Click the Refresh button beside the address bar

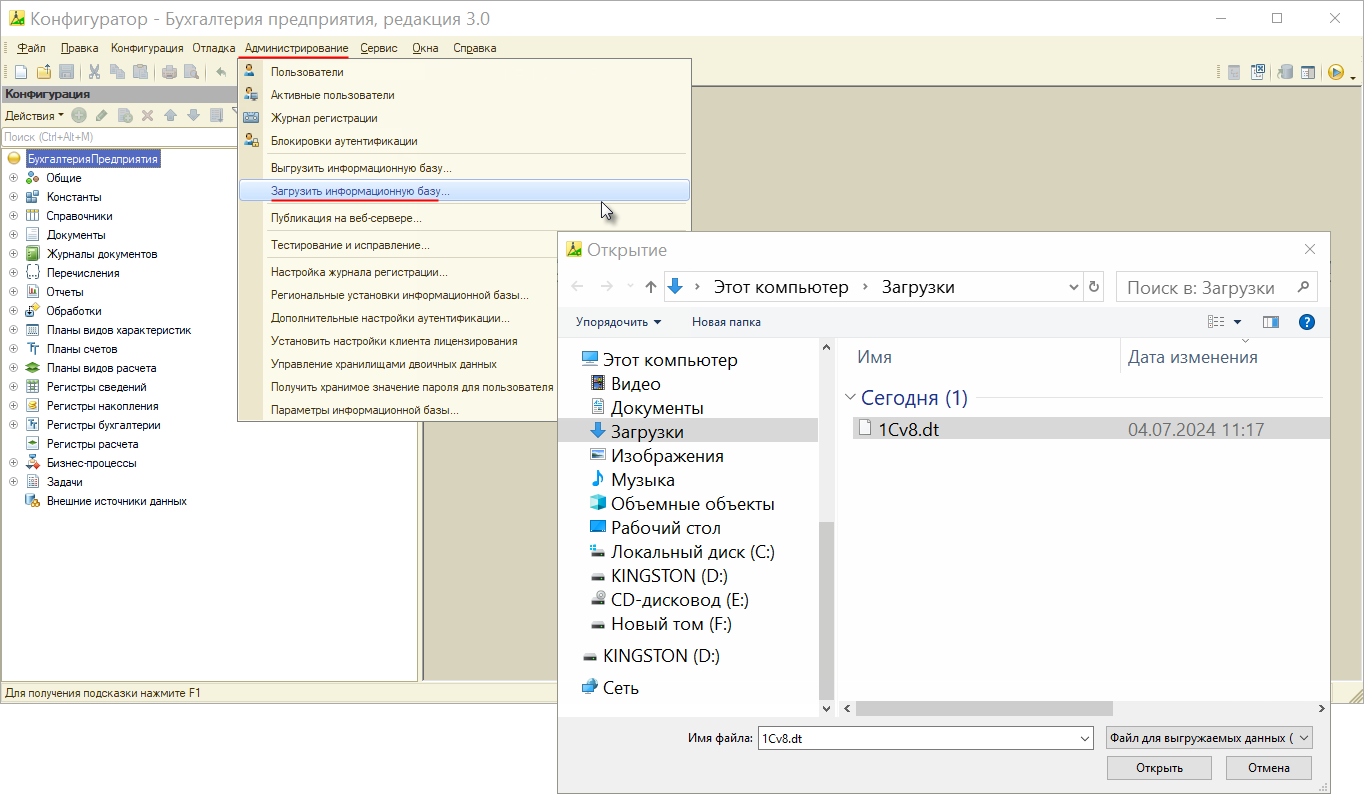[x=1094, y=287]
